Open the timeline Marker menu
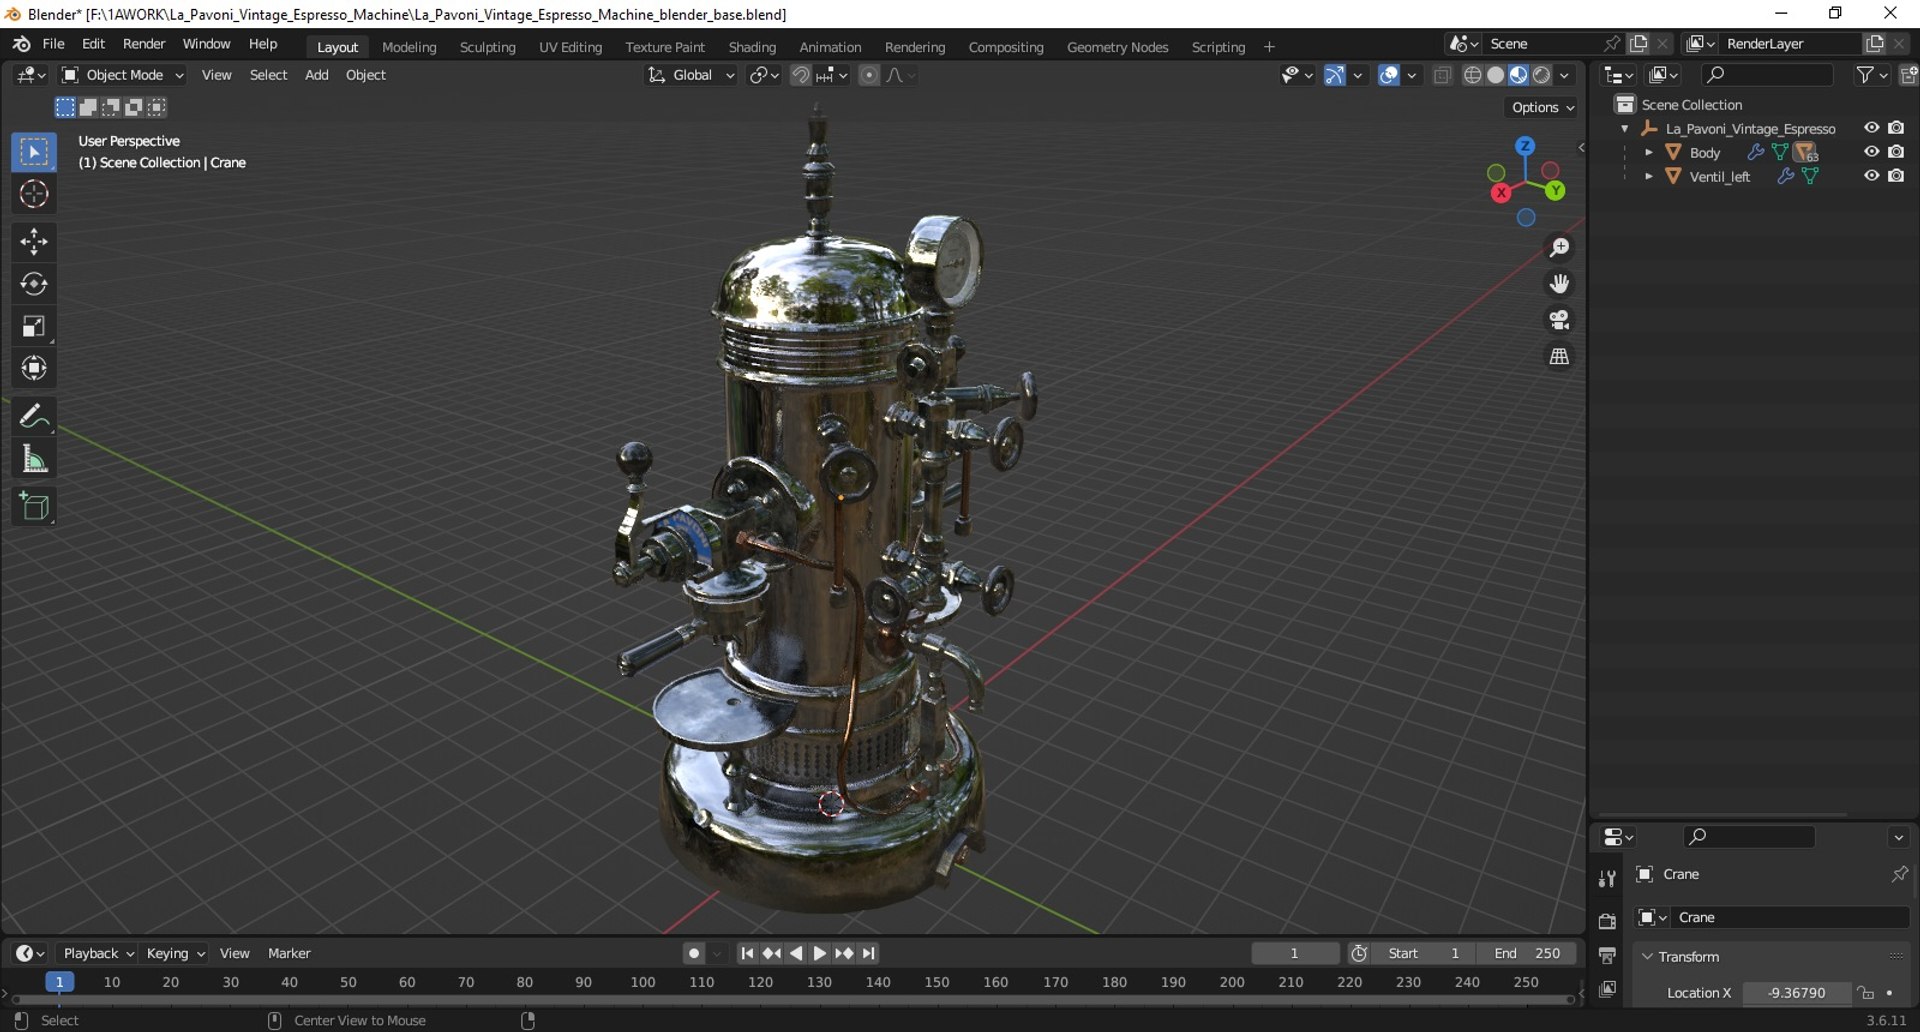 [289, 953]
